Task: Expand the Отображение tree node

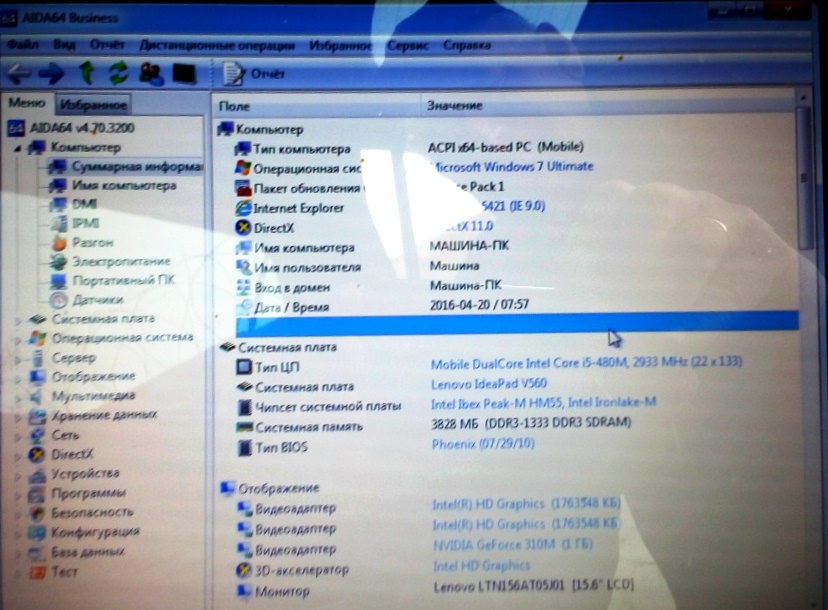Action: [x=17, y=378]
